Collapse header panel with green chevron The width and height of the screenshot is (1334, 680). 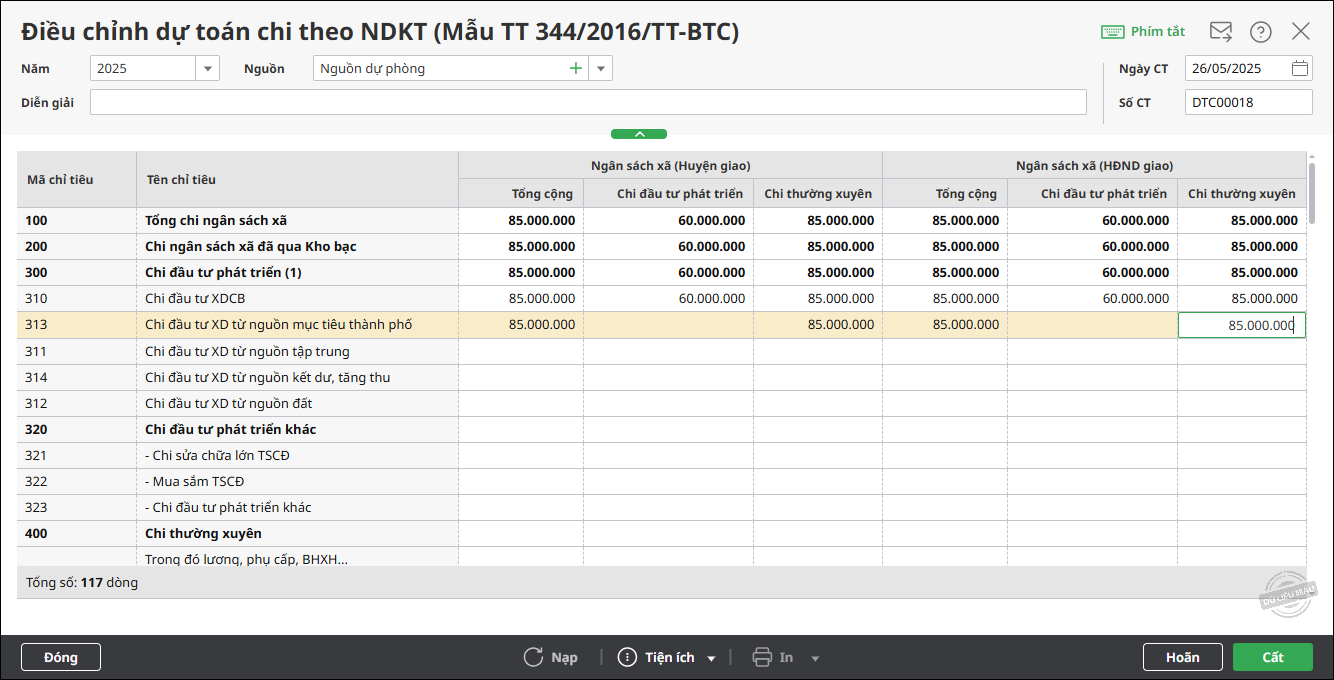pos(639,134)
